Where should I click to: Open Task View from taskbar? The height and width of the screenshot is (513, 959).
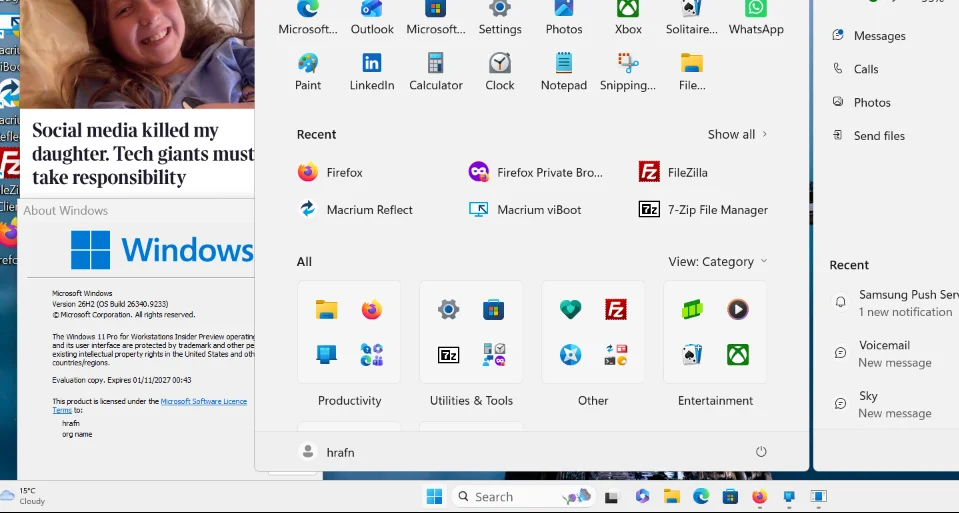[611, 496]
